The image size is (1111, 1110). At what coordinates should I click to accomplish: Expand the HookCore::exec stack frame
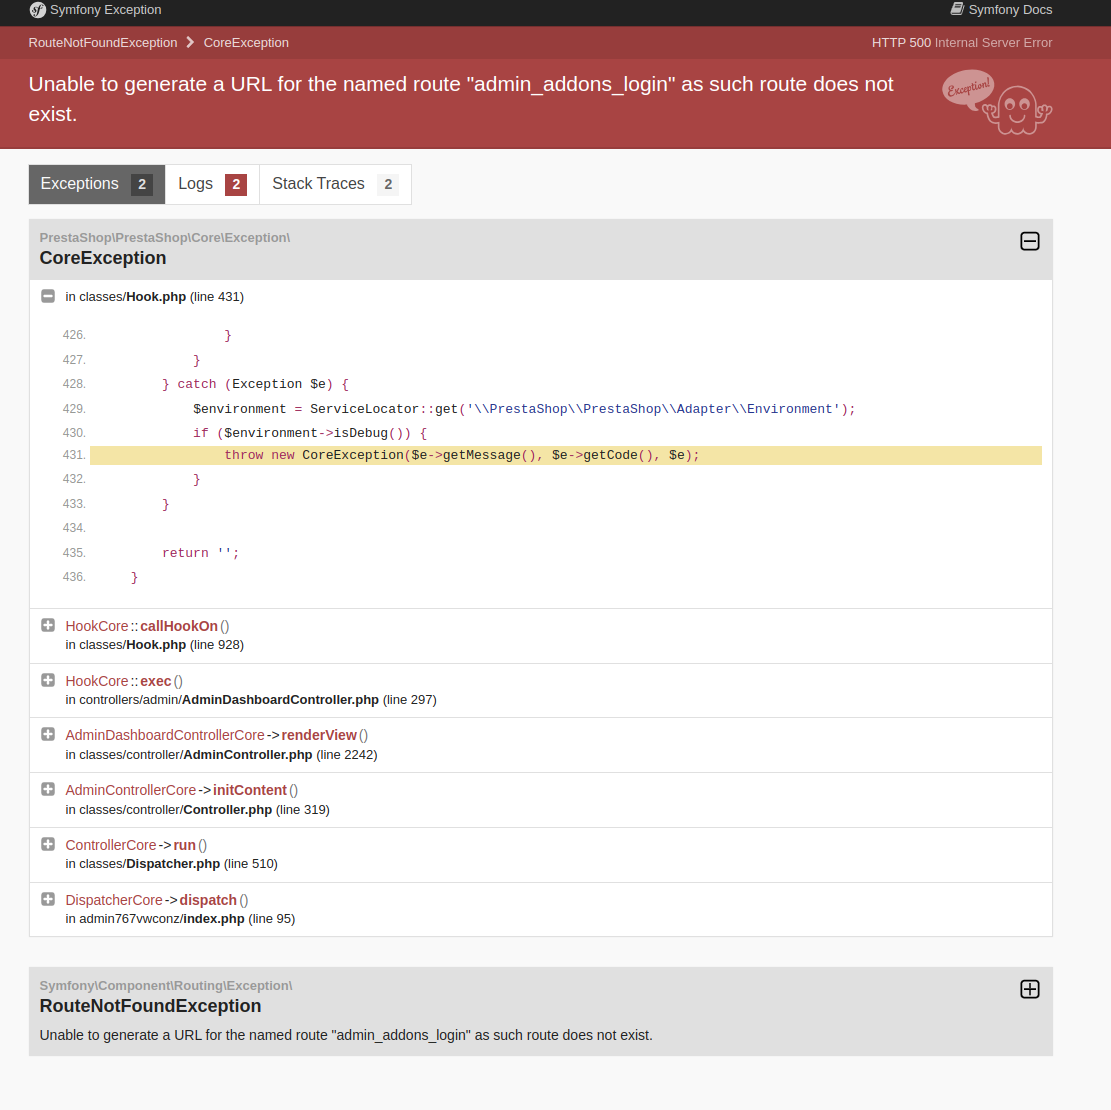tap(48, 679)
